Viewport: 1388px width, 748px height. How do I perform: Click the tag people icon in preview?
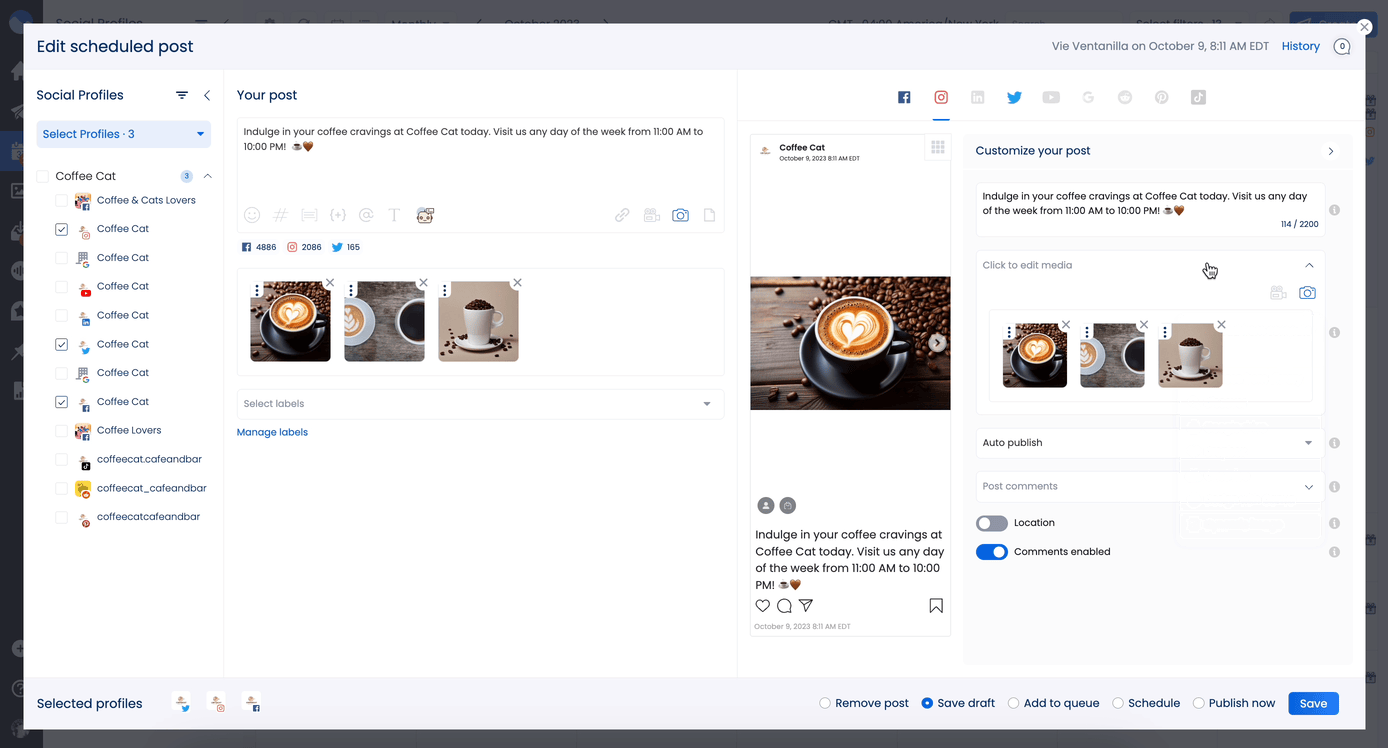(766, 505)
